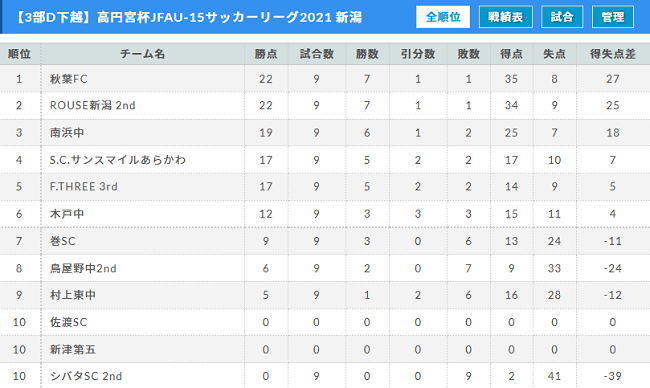Click the 順位 column header
The height and width of the screenshot is (388, 650).
(19, 54)
